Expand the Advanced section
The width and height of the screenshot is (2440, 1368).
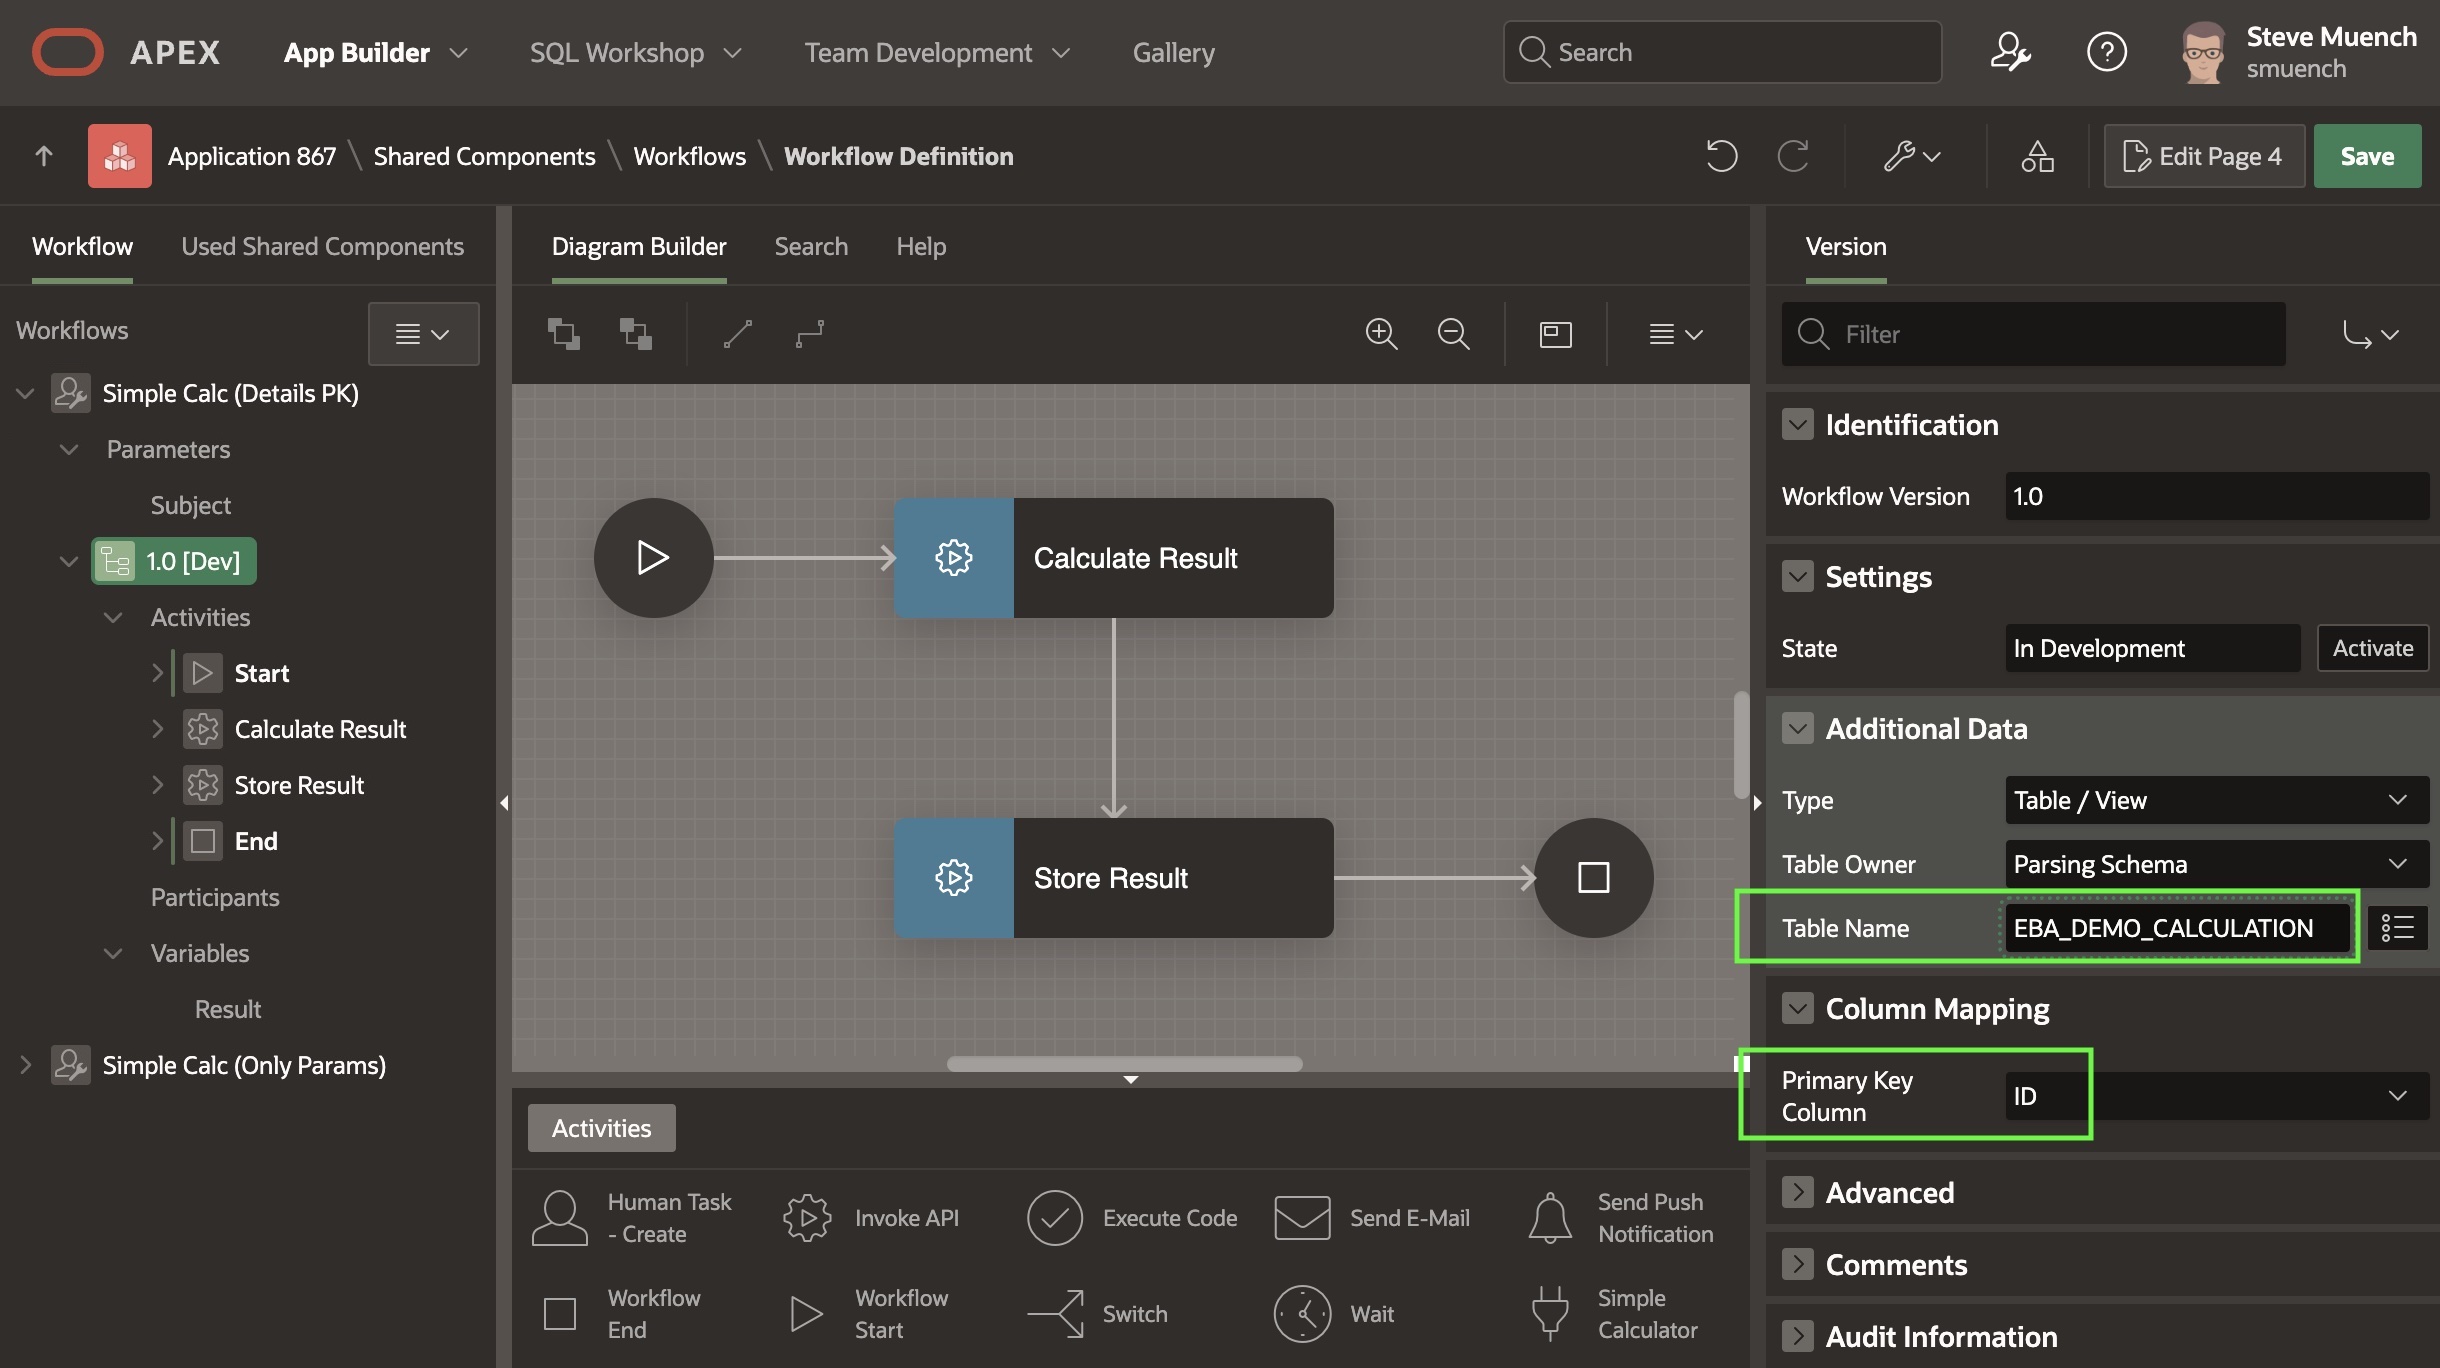[x=1797, y=1192]
